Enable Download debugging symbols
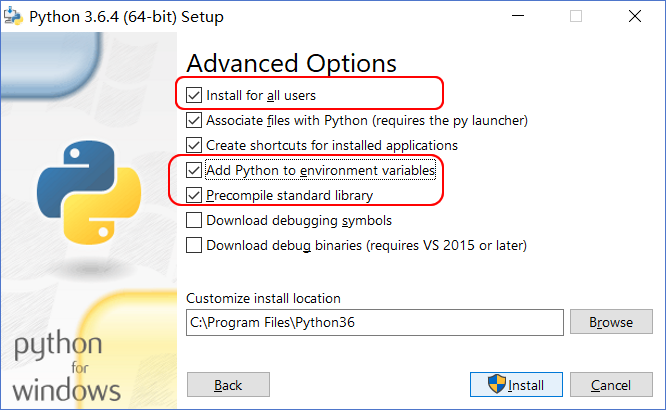666x410 pixels. point(194,220)
